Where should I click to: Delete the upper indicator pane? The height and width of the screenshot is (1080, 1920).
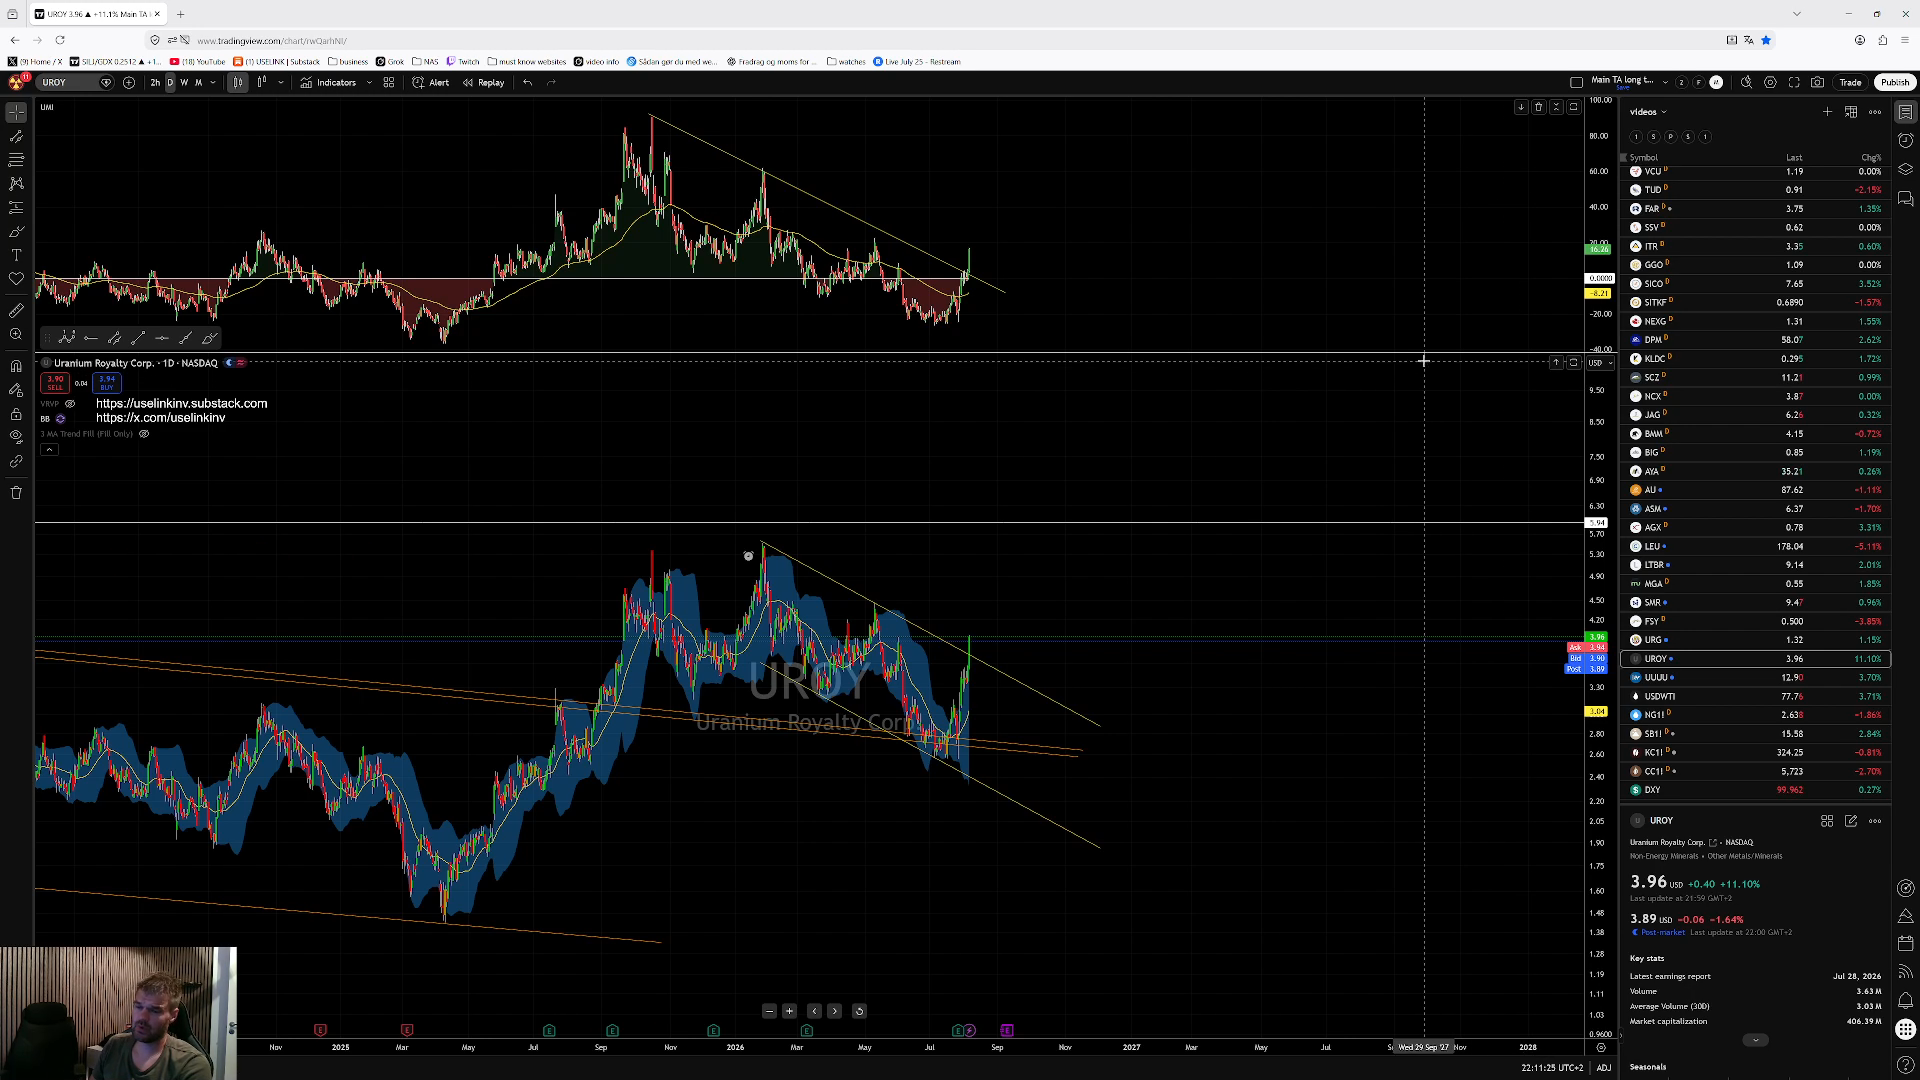[1539, 107]
